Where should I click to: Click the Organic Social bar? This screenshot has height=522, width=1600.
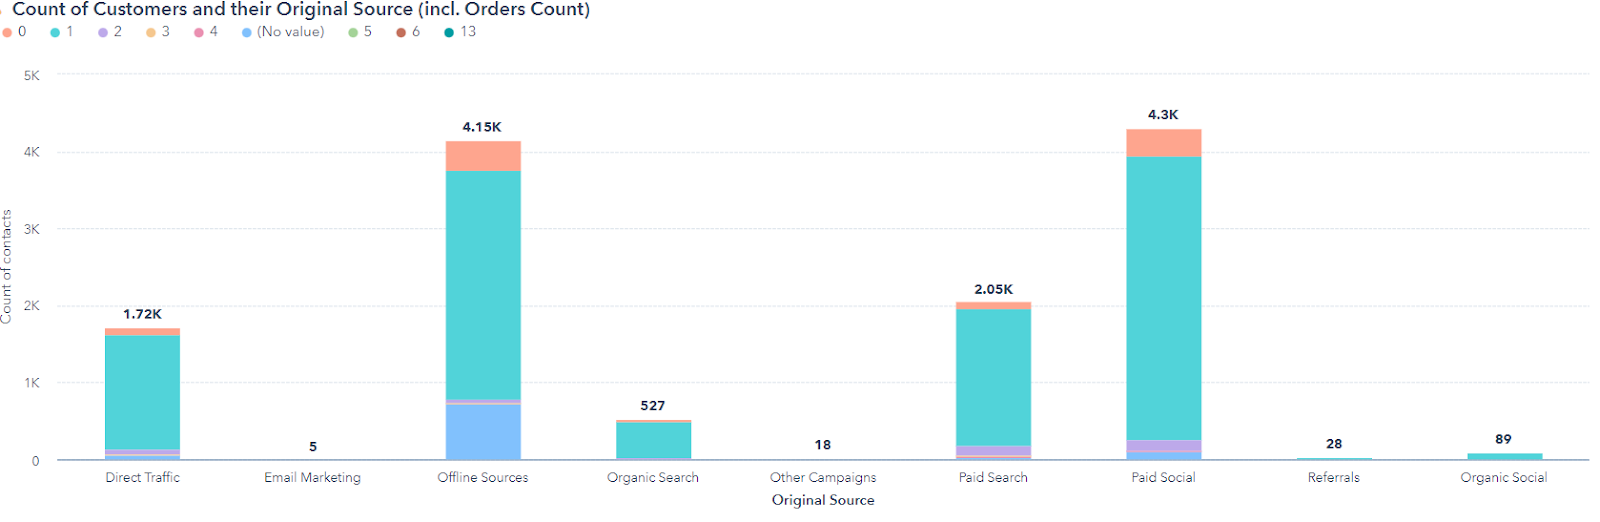1504,456
